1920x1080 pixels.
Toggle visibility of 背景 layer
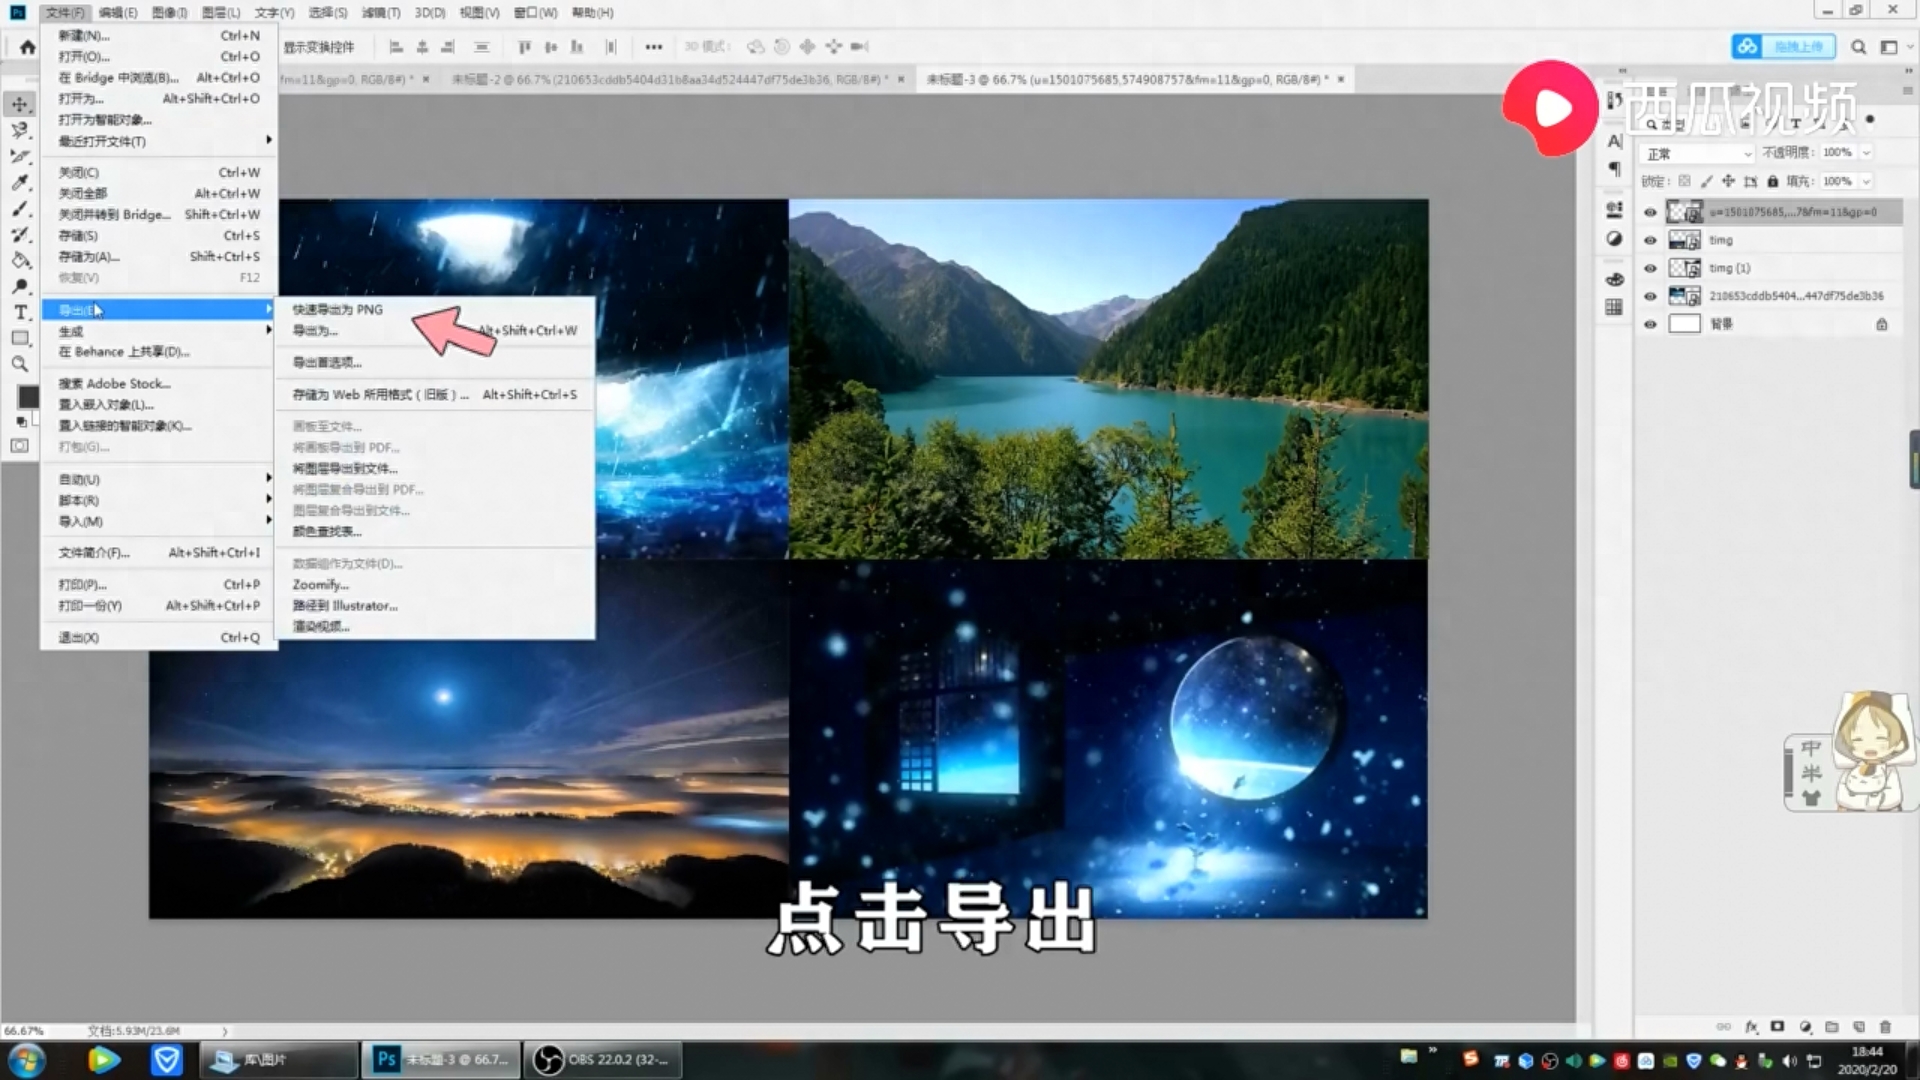pyautogui.click(x=1650, y=324)
